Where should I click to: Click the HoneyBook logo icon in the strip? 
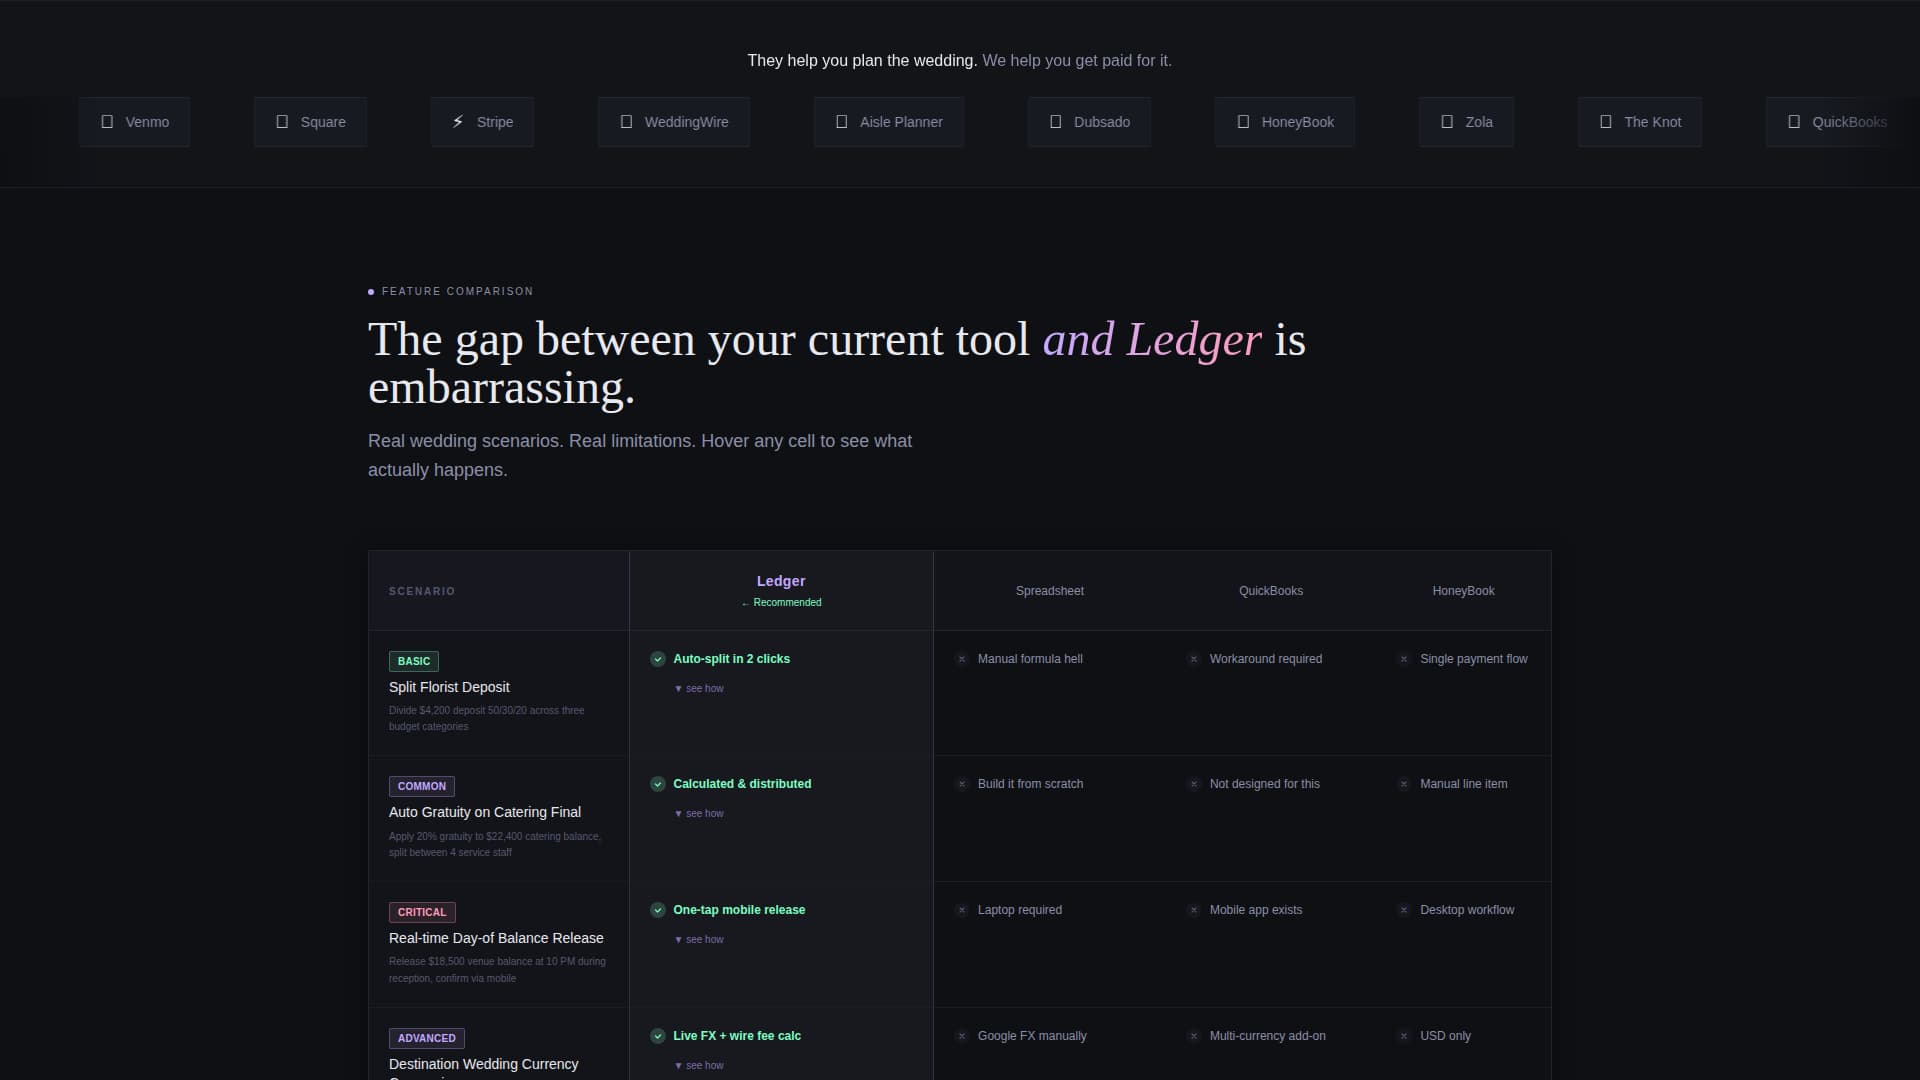click(1243, 122)
